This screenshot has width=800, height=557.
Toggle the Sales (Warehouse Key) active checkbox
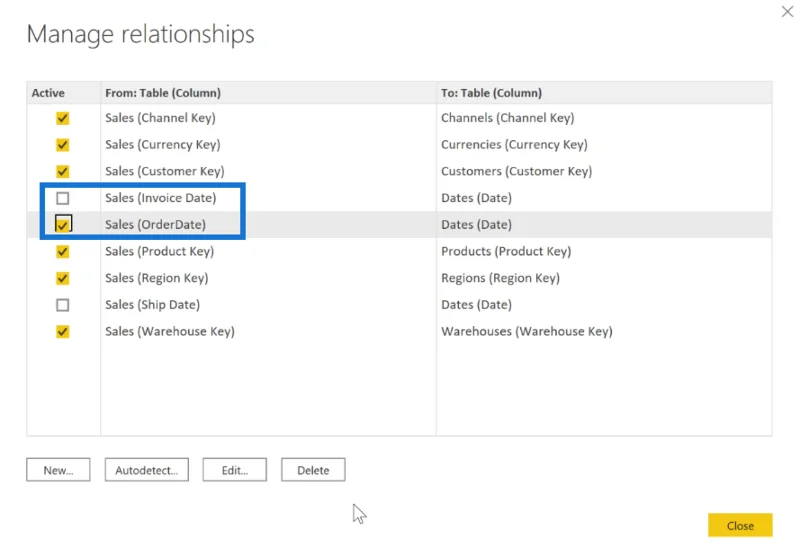tap(62, 332)
